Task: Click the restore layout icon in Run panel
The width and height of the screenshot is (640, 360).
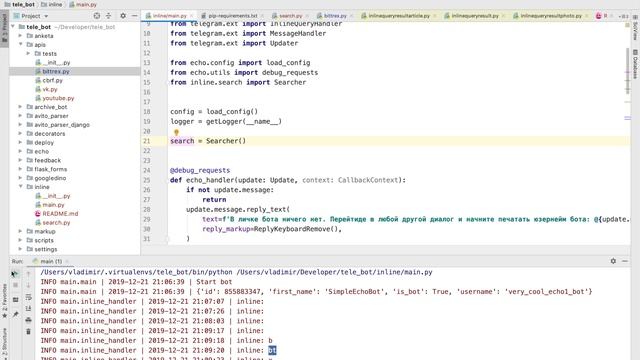Action: point(16,300)
